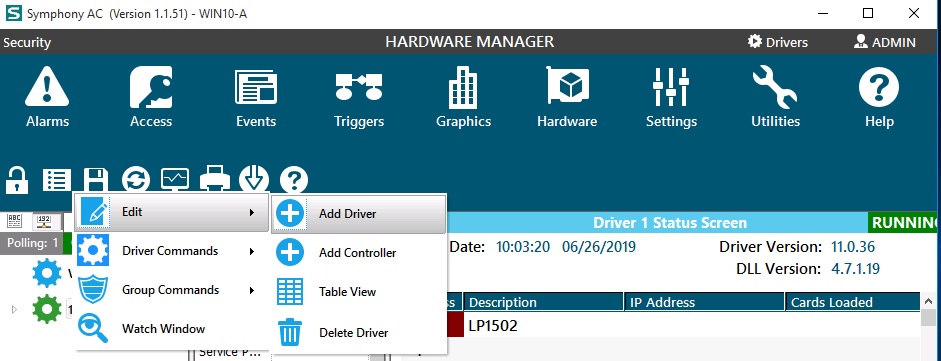Choose Table View from the submenu
Screen dimensions: 941x361
(358, 292)
